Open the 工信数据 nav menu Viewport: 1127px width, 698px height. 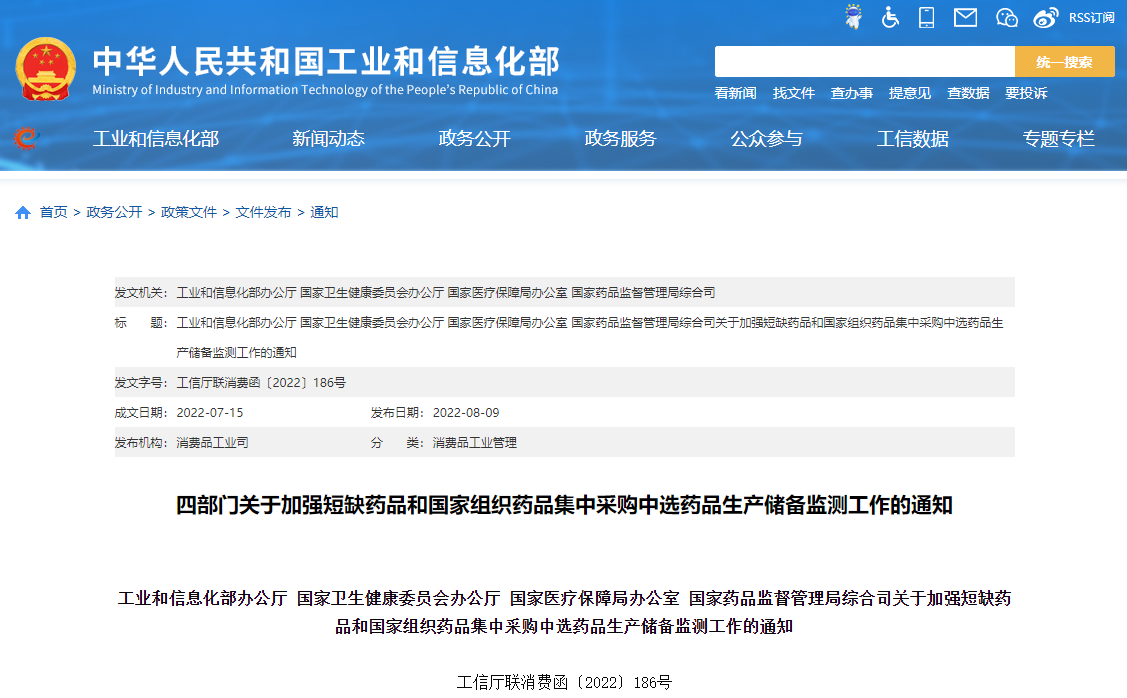tap(913, 138)
